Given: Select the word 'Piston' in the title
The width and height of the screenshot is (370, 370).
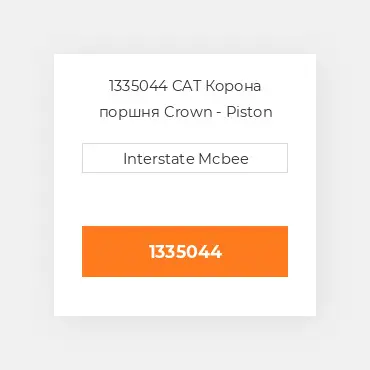Looking at the screenshot, I should tap(249, 112).
